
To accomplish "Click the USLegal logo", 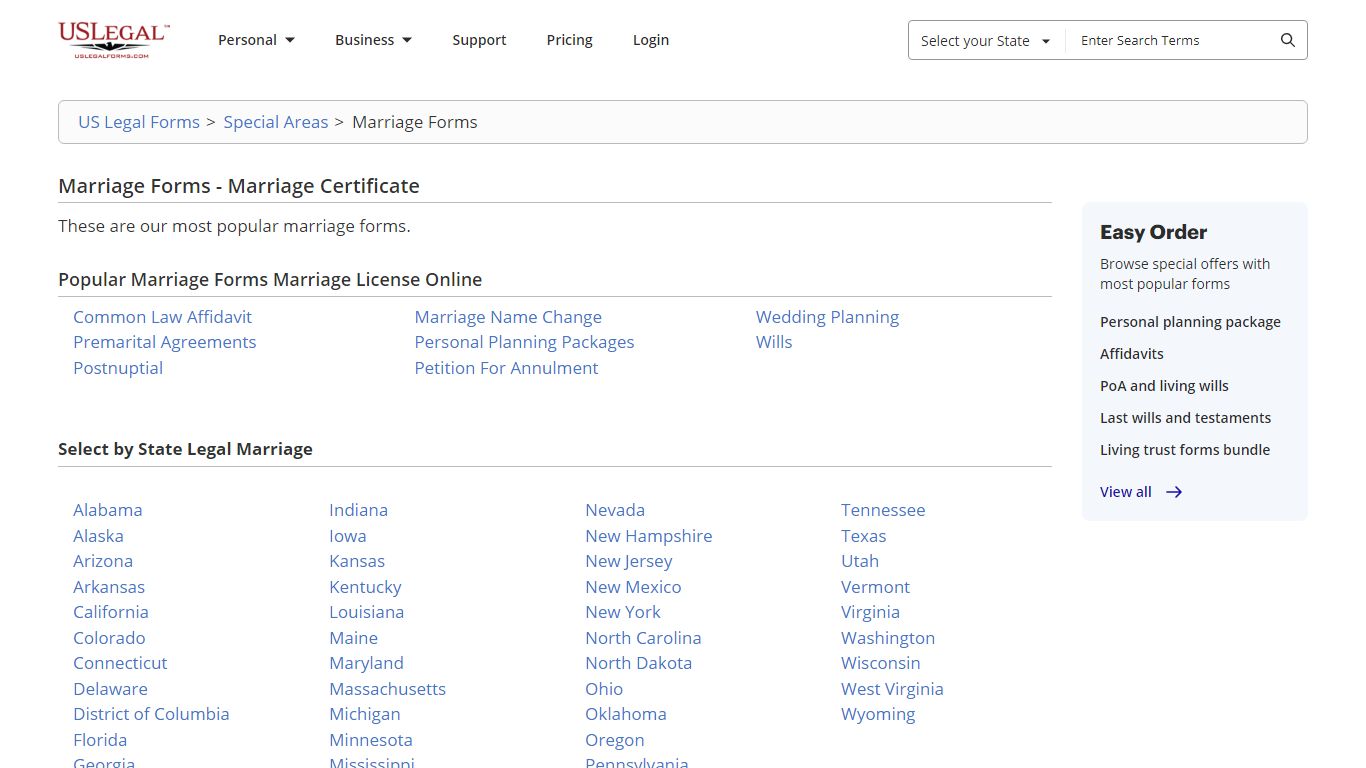I will tap(114, 40).
